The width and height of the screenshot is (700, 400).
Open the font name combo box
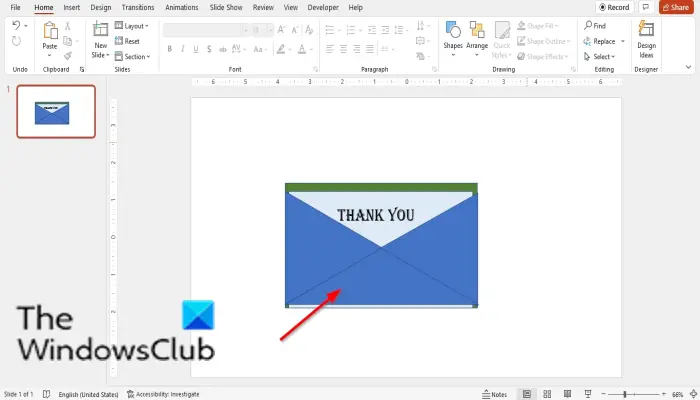tap(205, 30)
